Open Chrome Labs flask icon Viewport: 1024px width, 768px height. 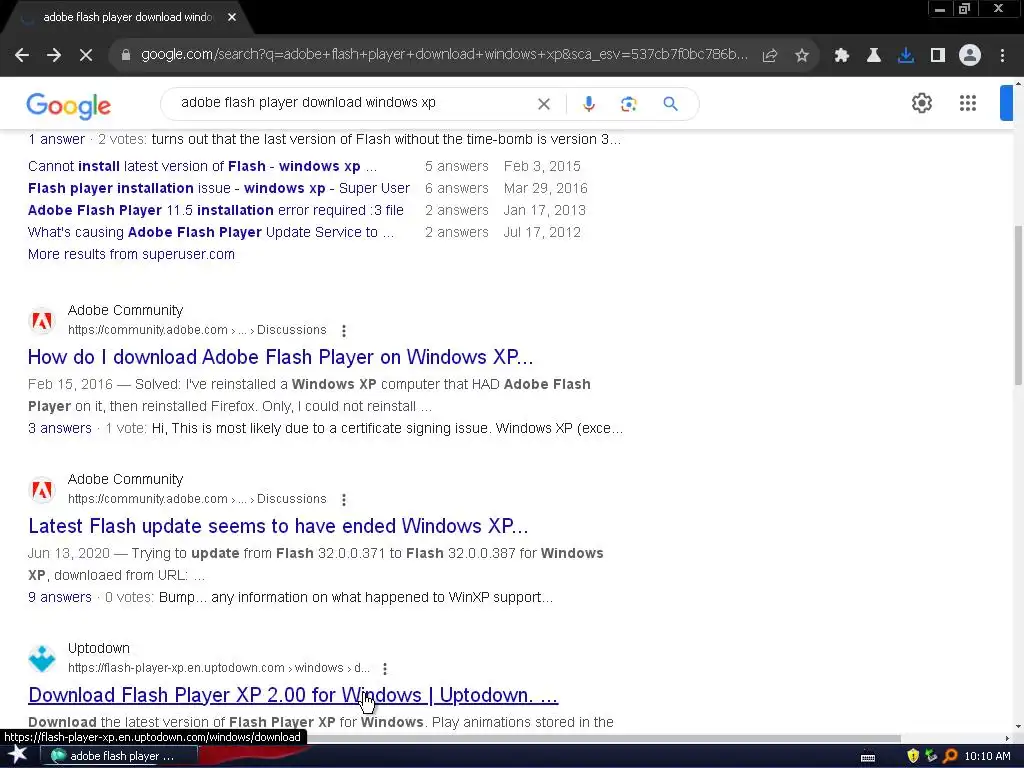[874, 56]
